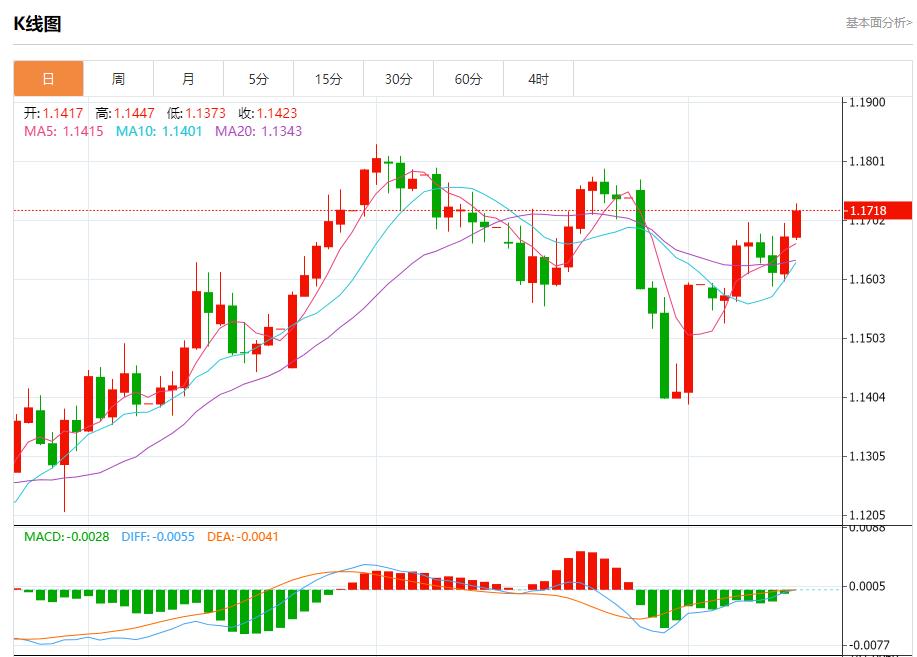Viewport: 917px width, 657px height.
Task: Select the 4时 four-hour interval tab
Action: (x=537, y=78)
